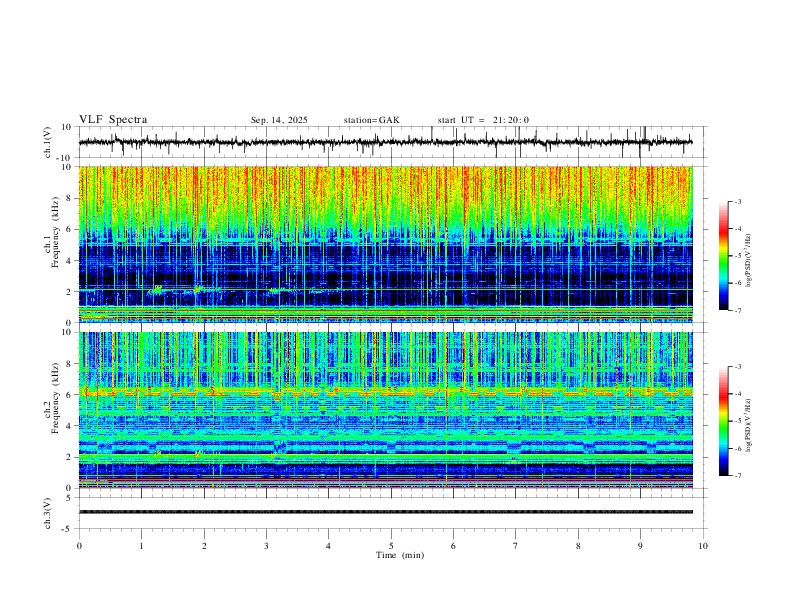Viewport: 792px width, 612px height.
Task: Click the 'start UT = 21:20:0' label
Action: coord(483,120)
